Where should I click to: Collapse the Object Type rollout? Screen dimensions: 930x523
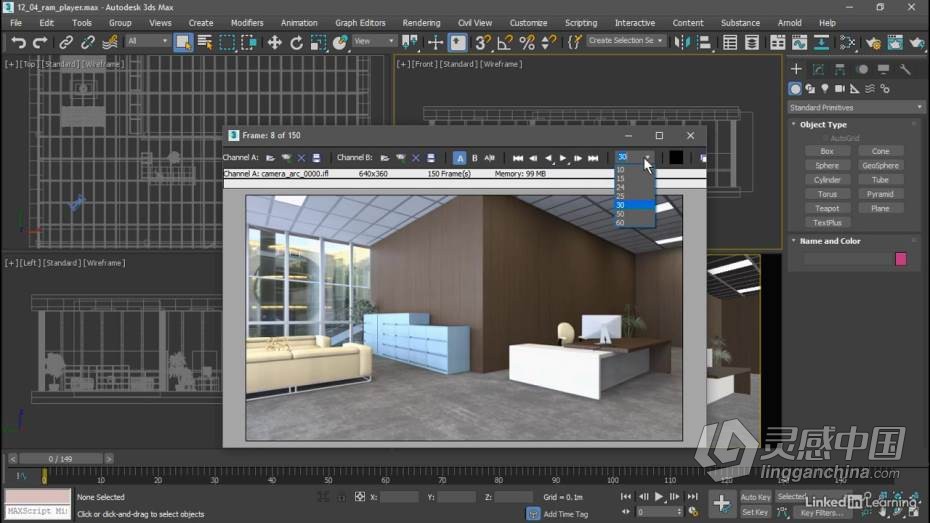[x=823, y=125]
